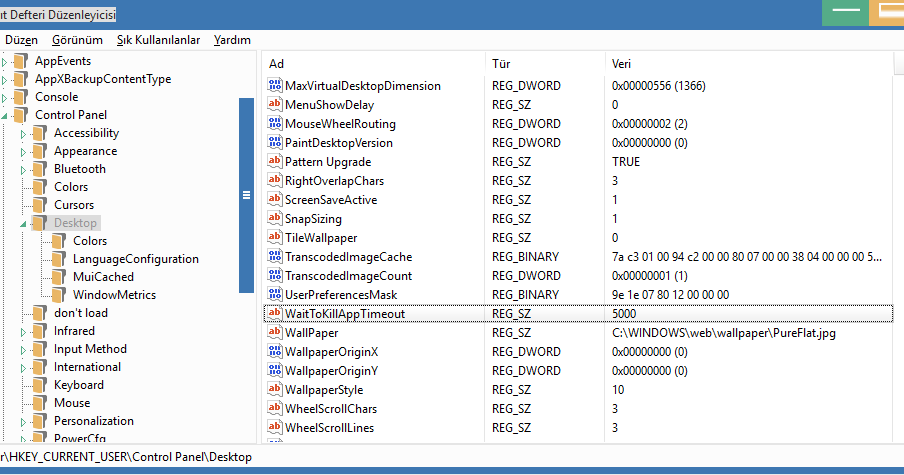Viewport: 904px width, 475px height.
Task: Expand the Console tree node
Action: pos(5,97)
